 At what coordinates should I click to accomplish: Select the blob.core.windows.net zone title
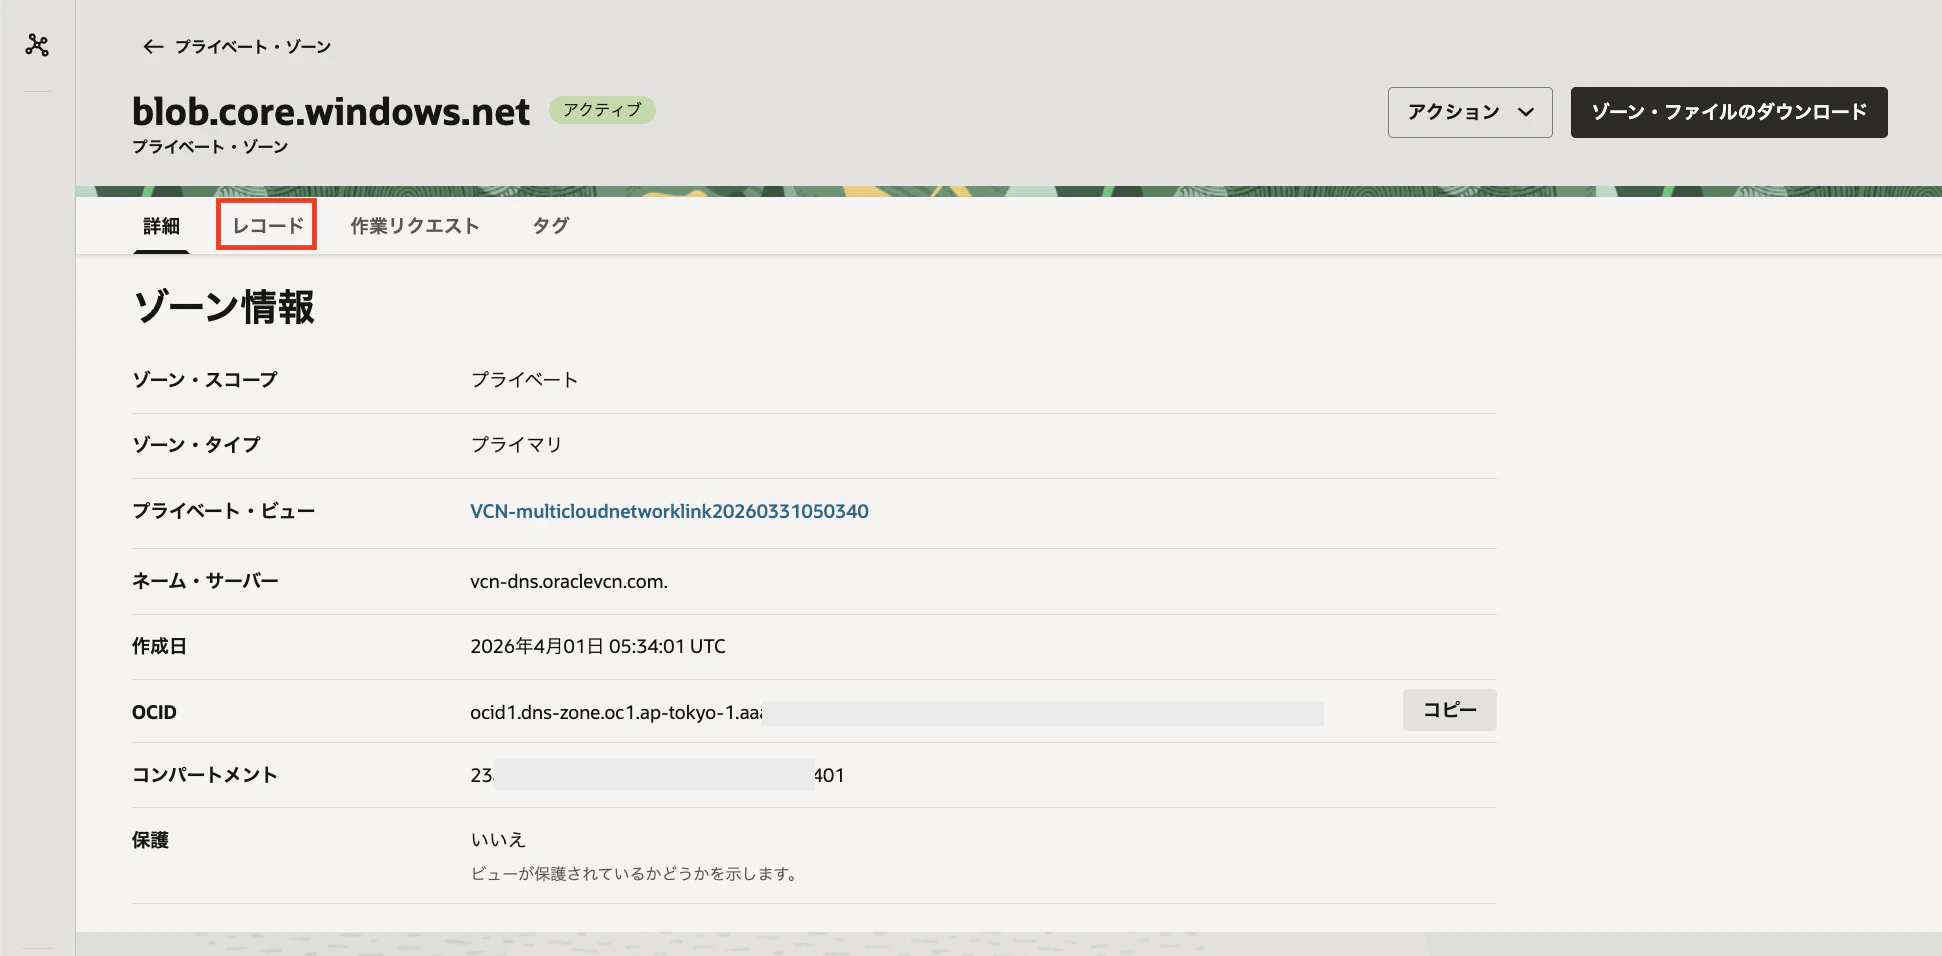tap(331, 112)
